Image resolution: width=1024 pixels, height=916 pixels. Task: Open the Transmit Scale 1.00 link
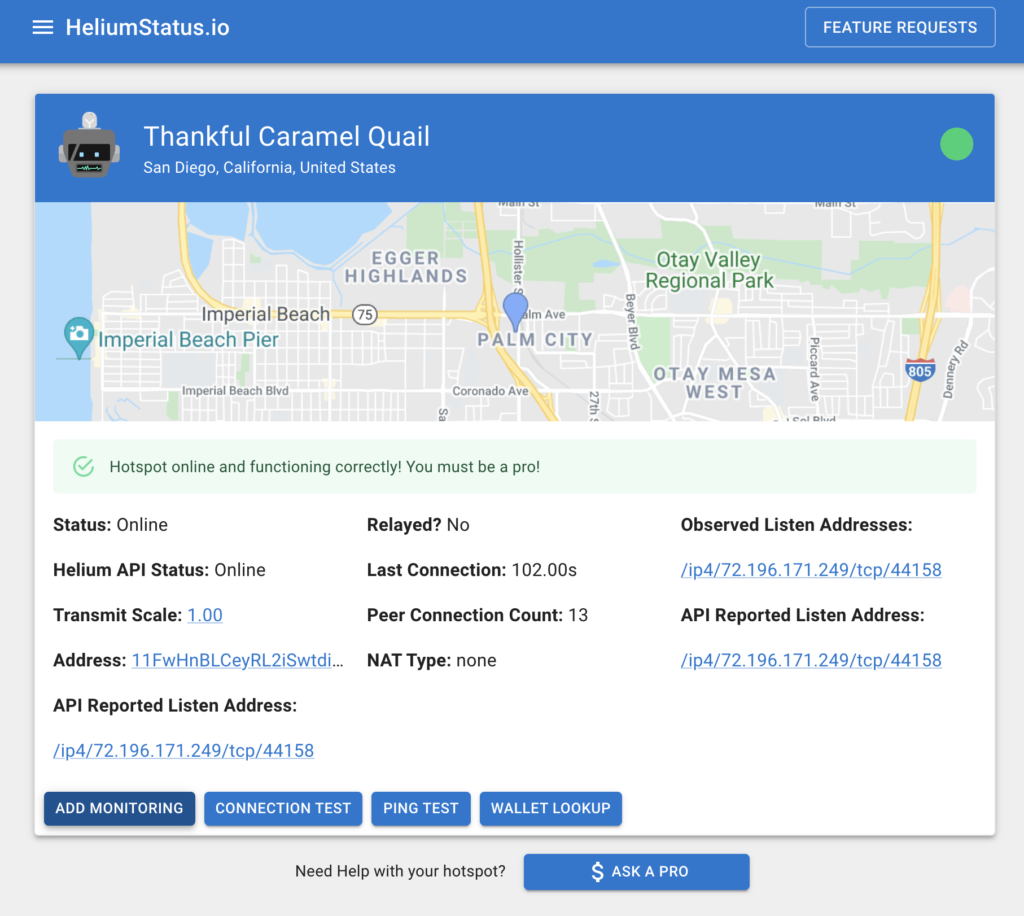tap(205, 615)
